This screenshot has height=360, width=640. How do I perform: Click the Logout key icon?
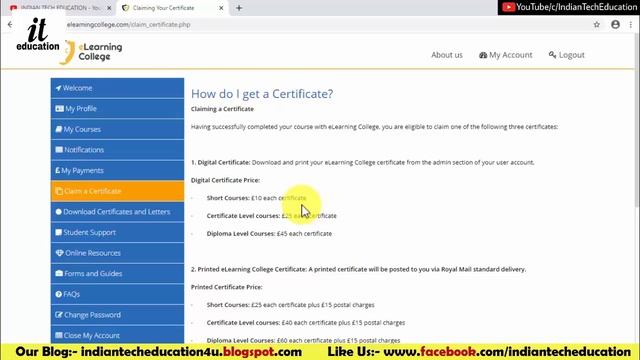[552, 55]
